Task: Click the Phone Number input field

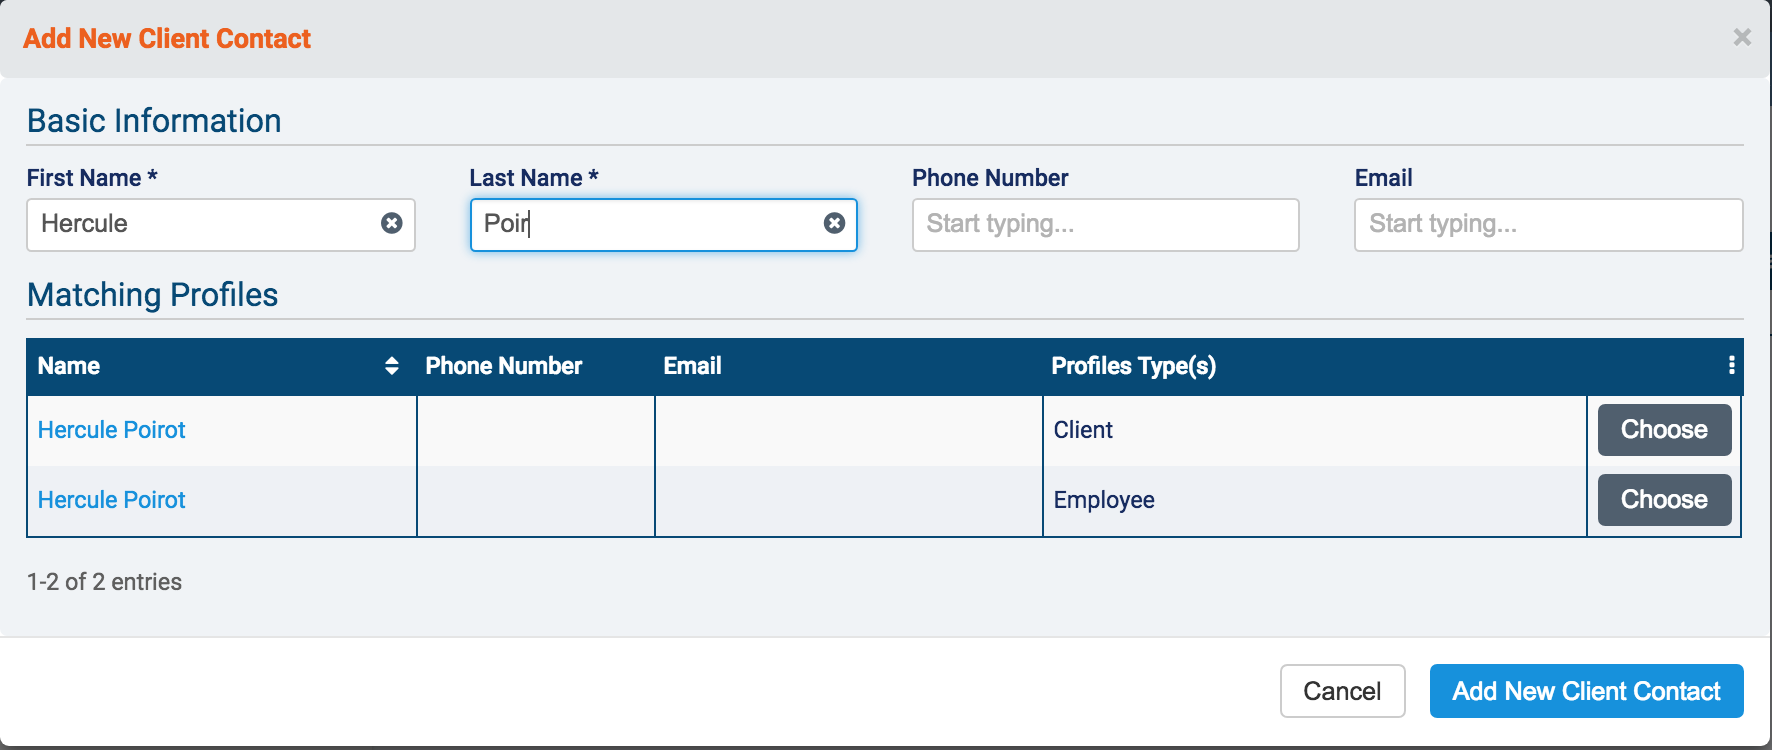Action: (x=1105, y=224)
